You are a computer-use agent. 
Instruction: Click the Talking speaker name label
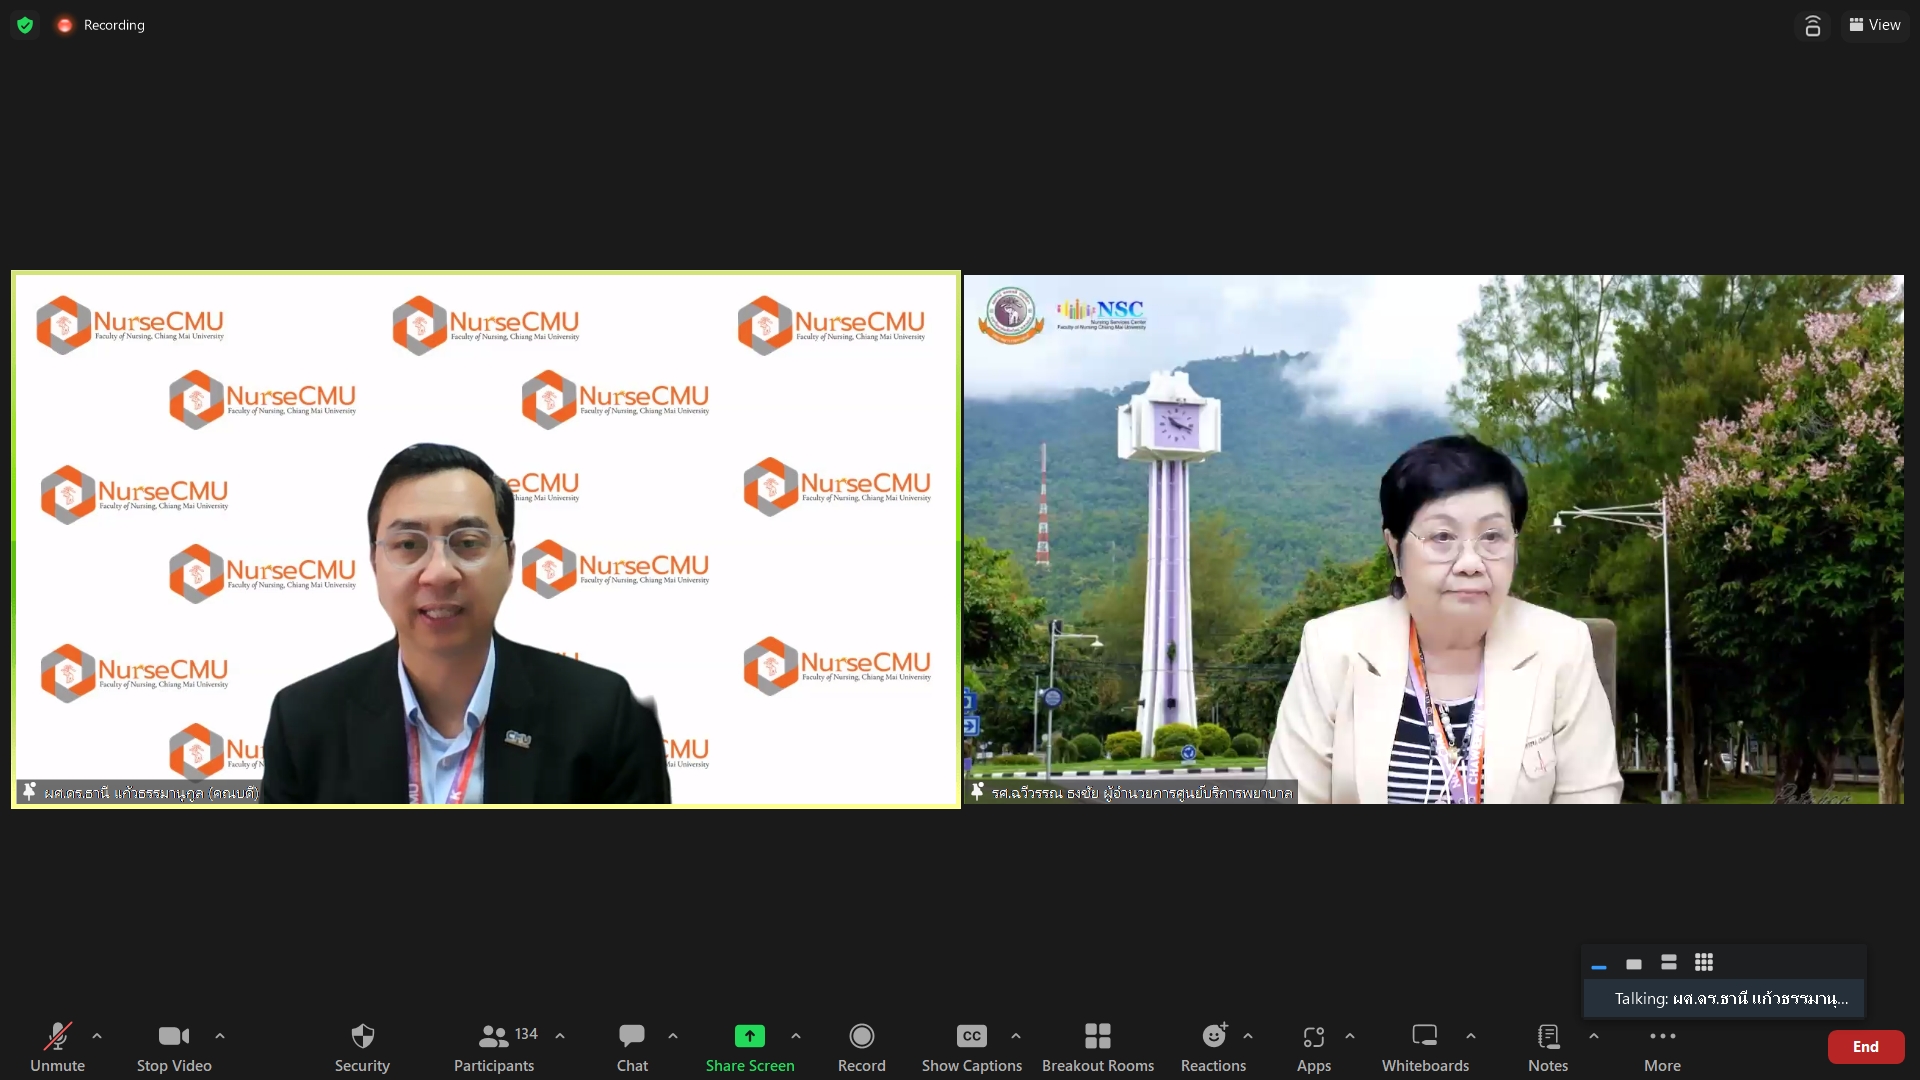coord(1731,998)
